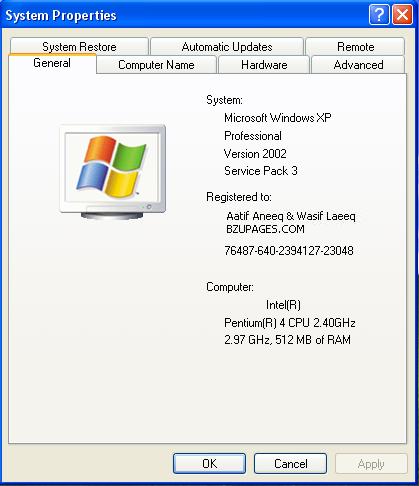Click the "BZUPAGES.COM" organization text
This screenshot has height=486, width=419.
pos(265,229)
